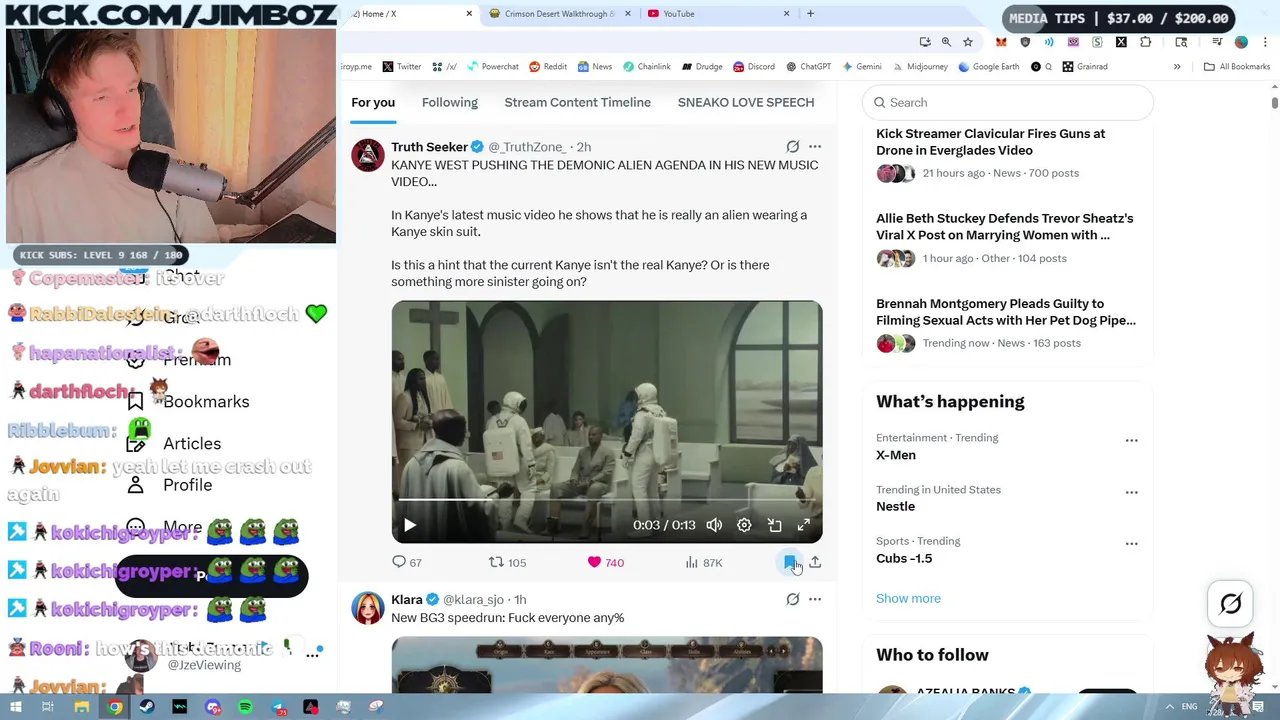Click Windows Start button

click(15, 707)
